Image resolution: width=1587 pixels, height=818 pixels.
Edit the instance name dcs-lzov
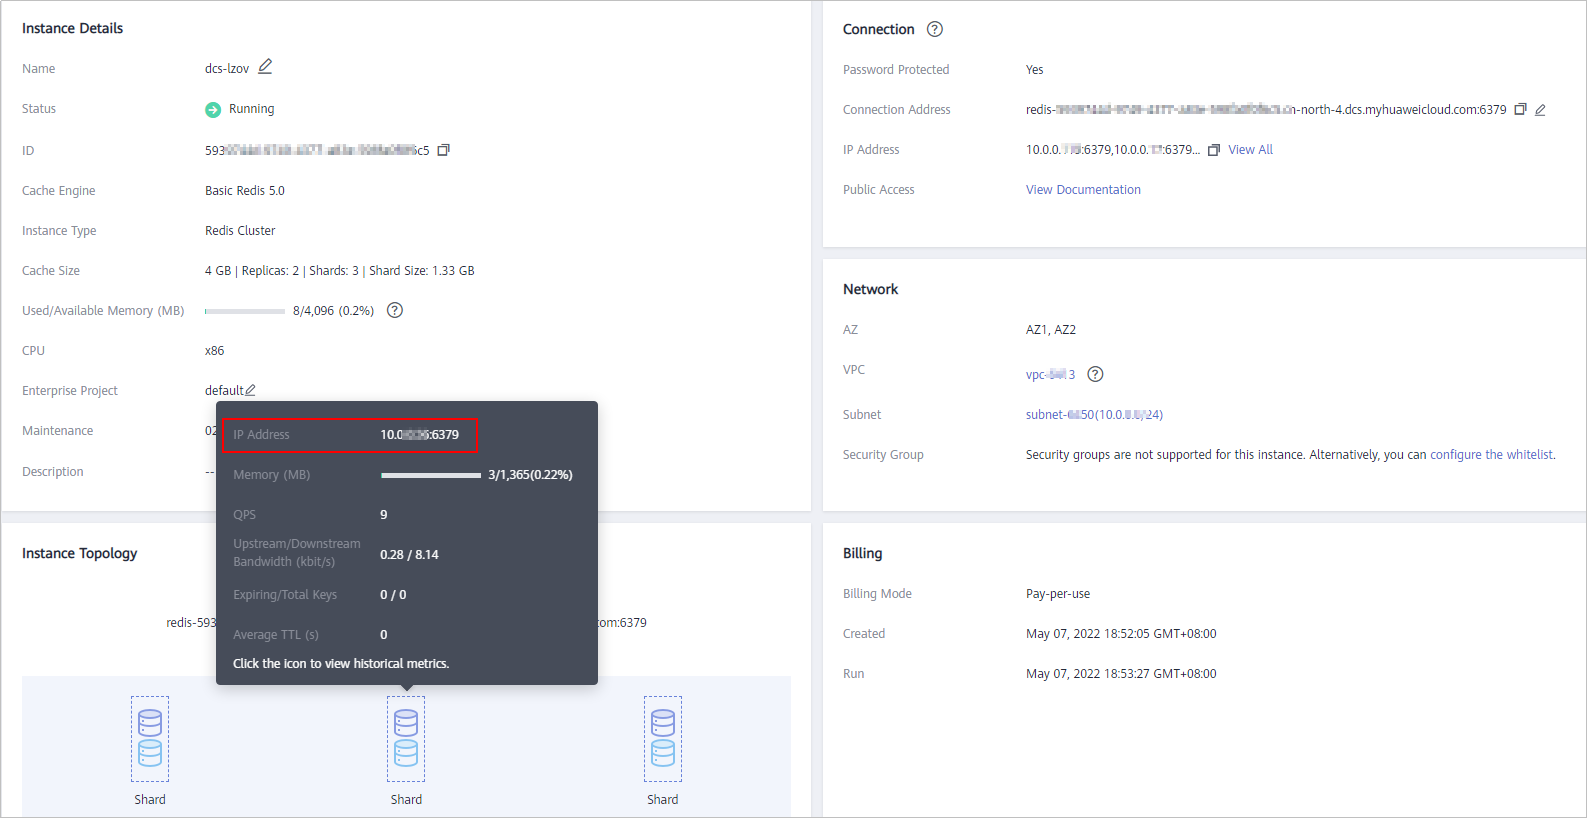point(265,67)
